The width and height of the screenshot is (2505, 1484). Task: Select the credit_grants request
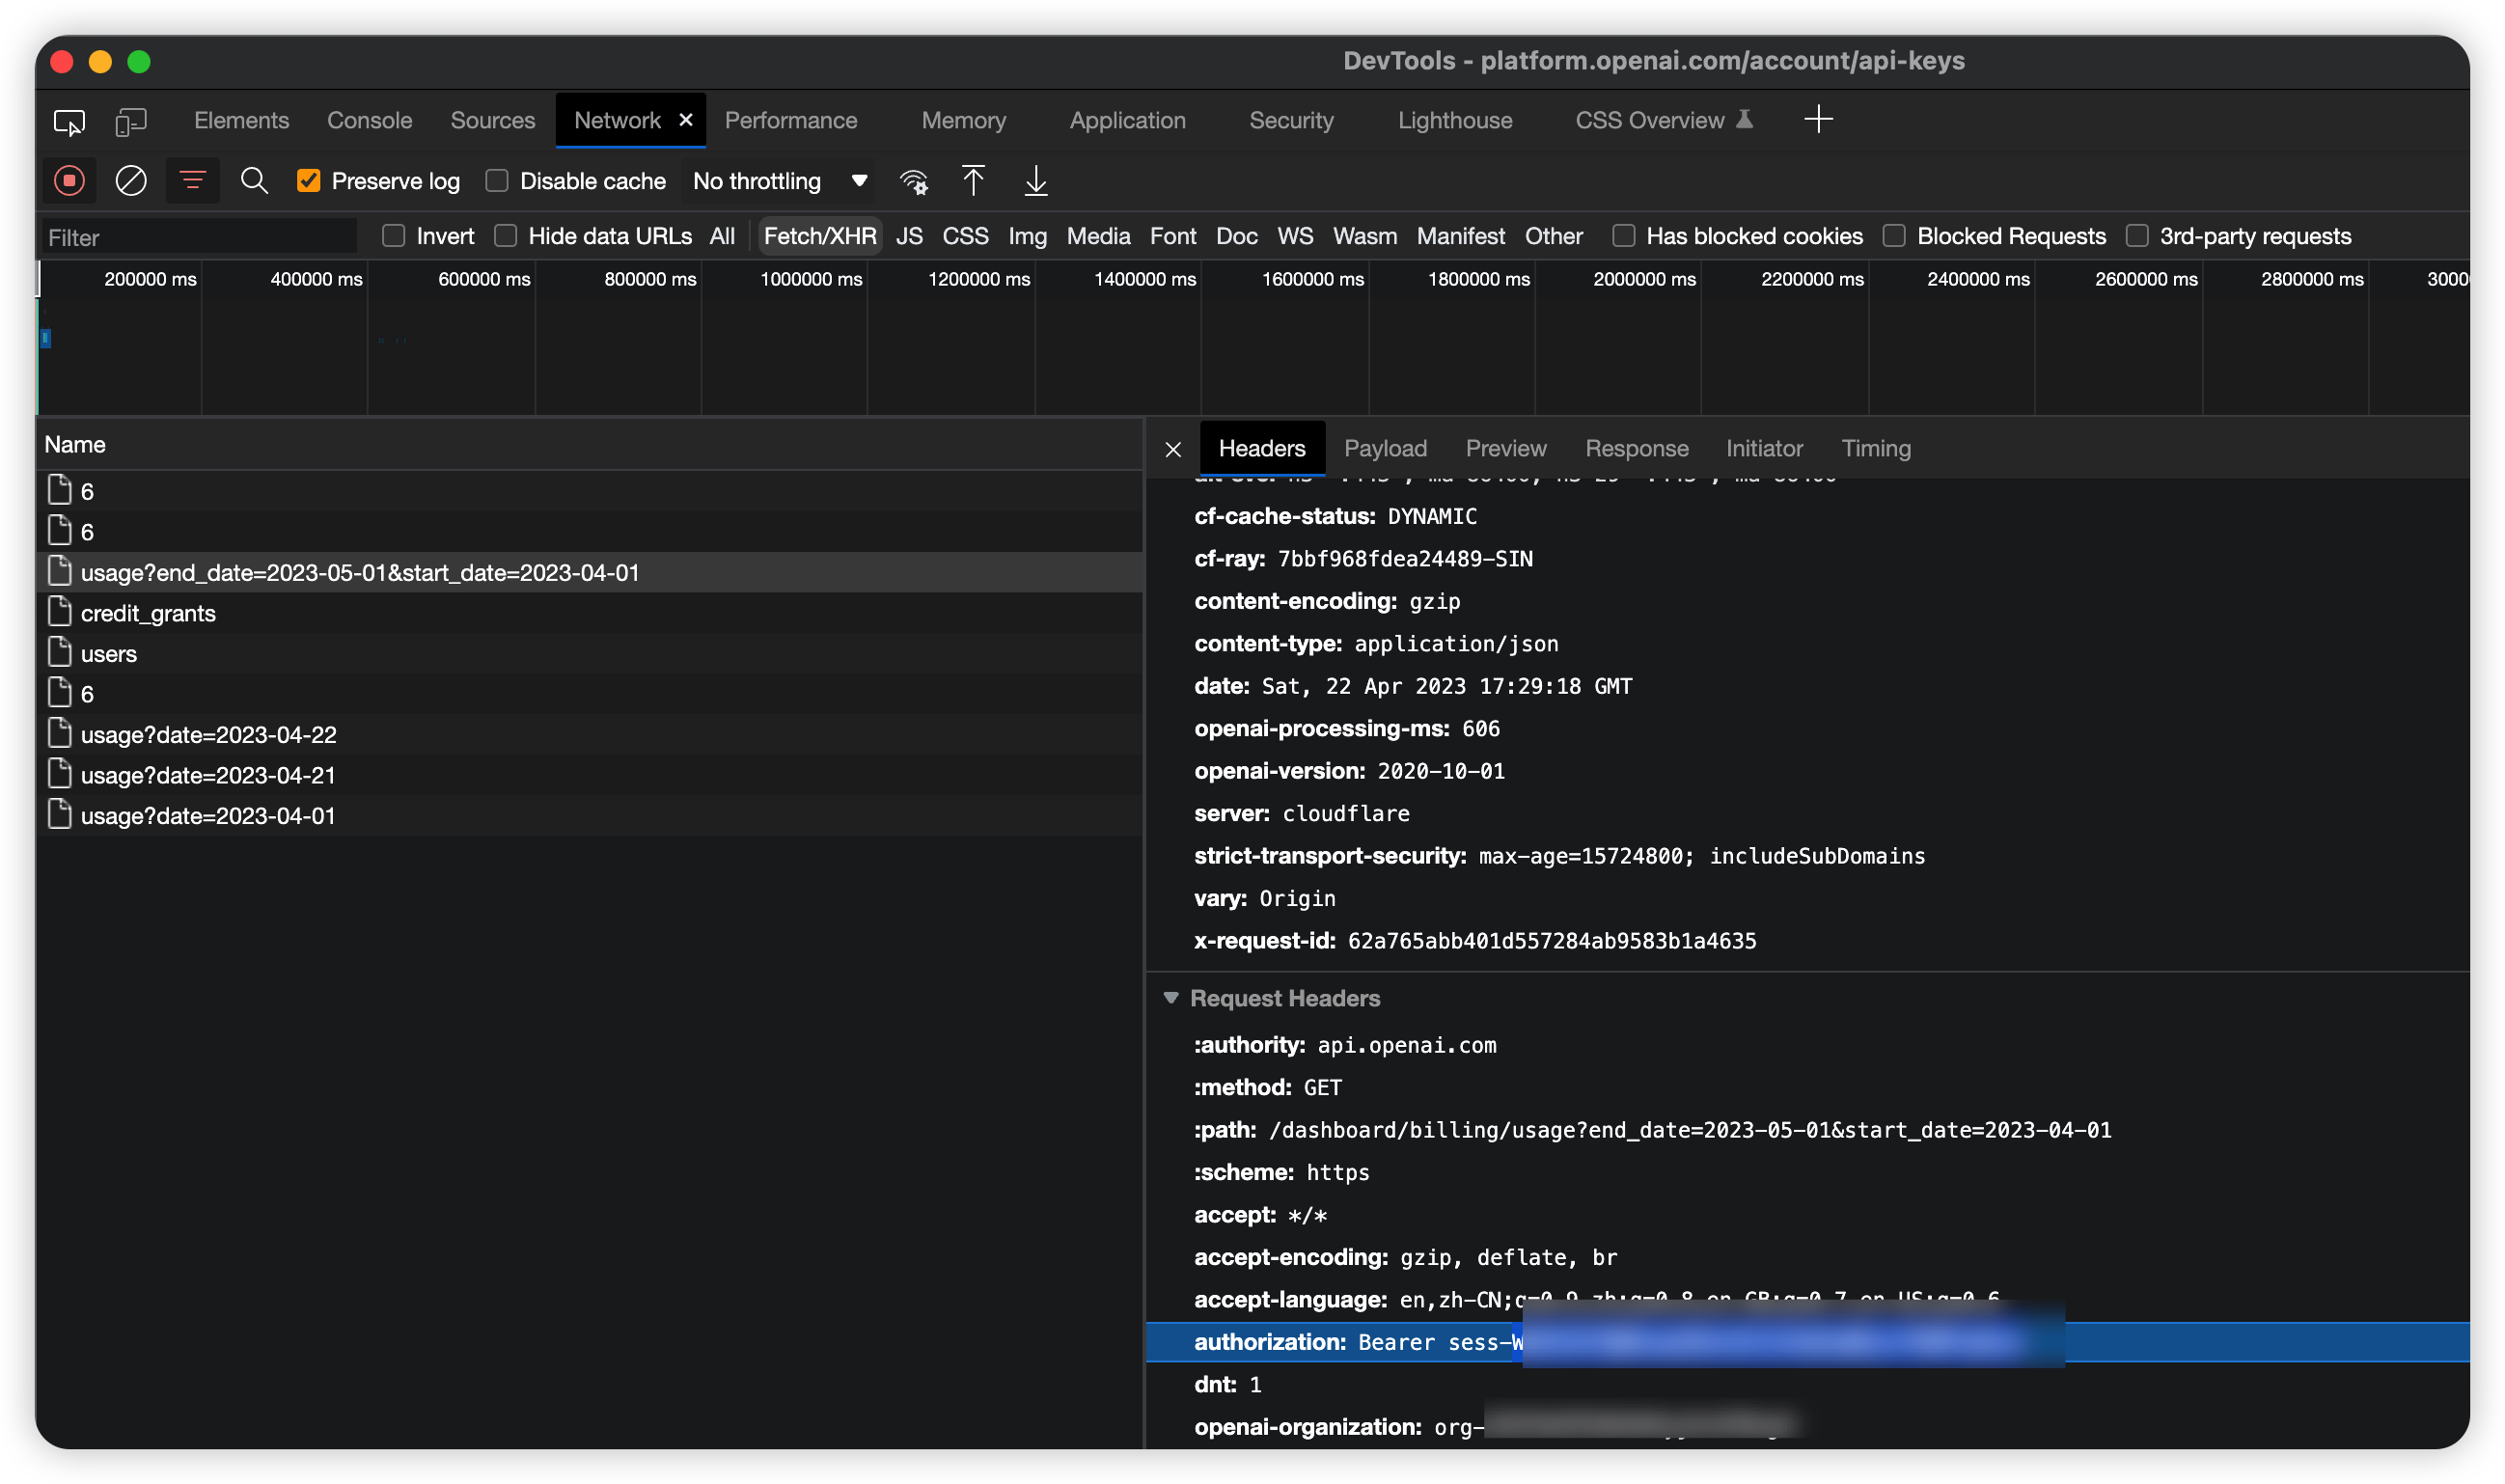point(148,613)
